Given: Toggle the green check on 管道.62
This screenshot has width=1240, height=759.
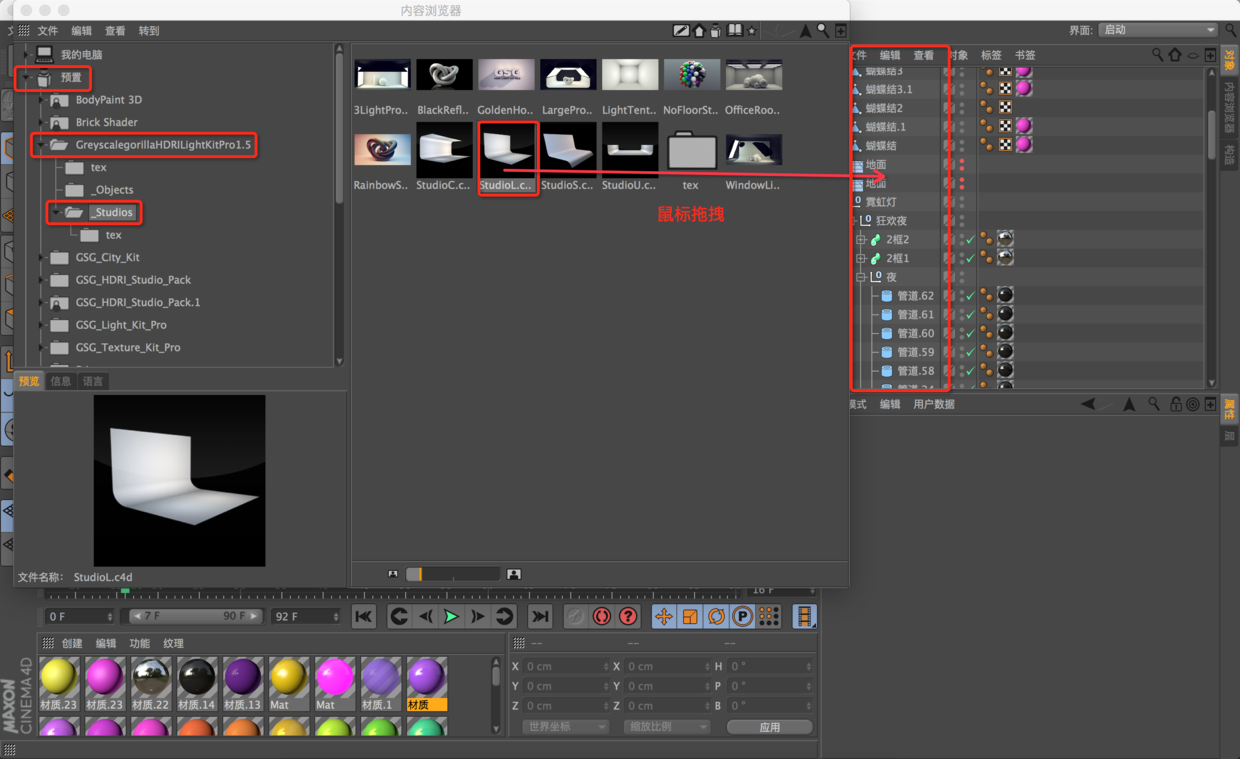Looking at the screenshot, I should tap(969, 295).
